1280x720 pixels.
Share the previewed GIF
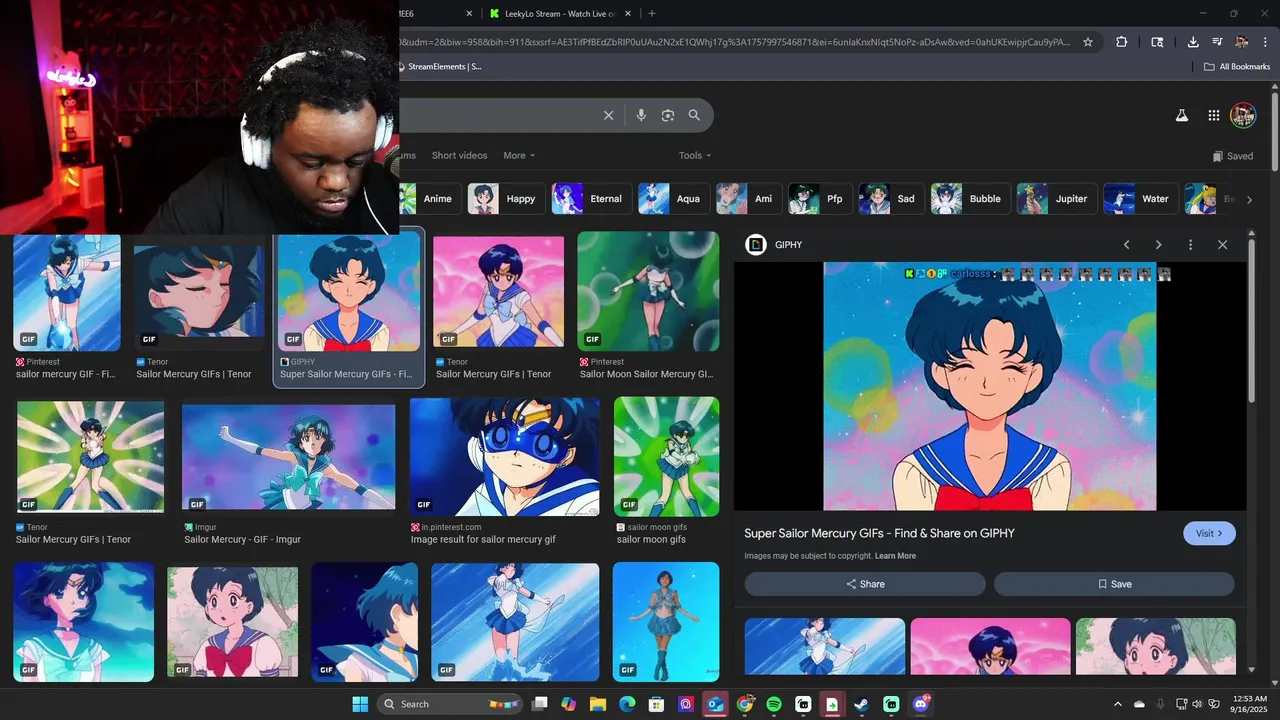pyautogui.click(x=865, y=584)
